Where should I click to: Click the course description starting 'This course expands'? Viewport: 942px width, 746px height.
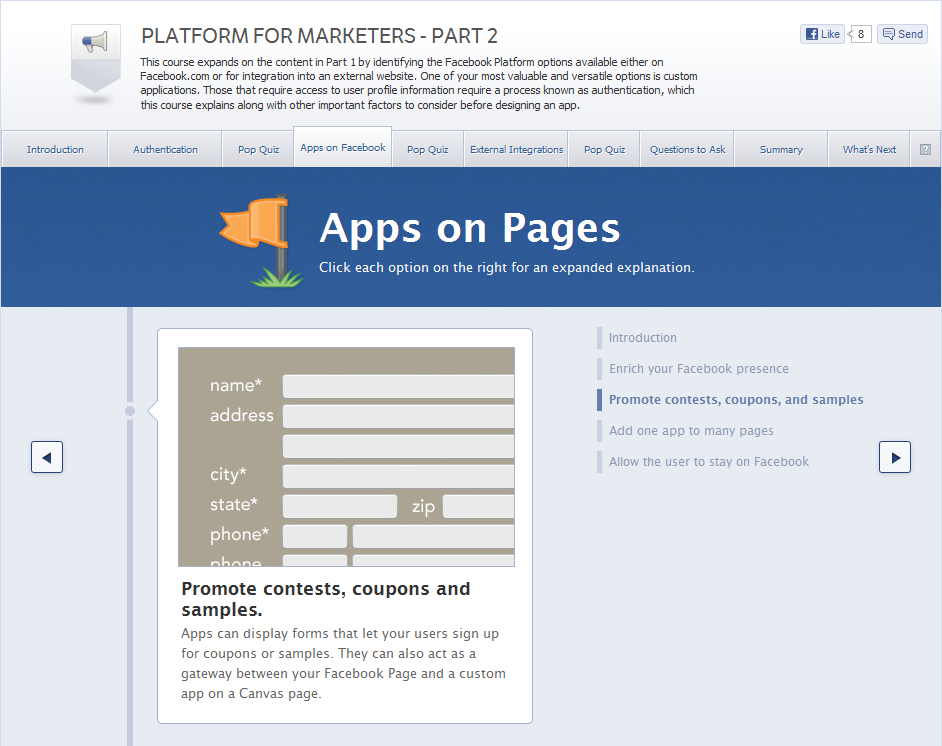tap(419, 83)
